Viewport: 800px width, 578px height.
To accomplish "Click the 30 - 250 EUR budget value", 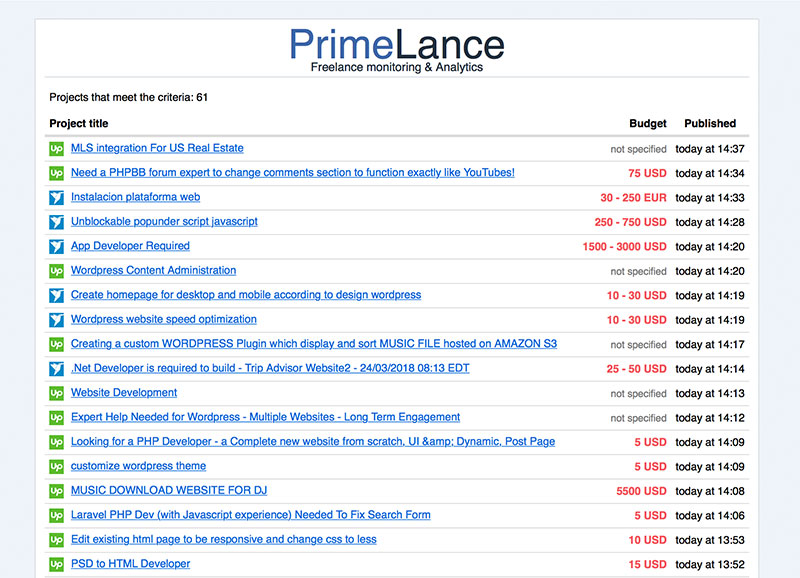I will [x=633, y=198].
